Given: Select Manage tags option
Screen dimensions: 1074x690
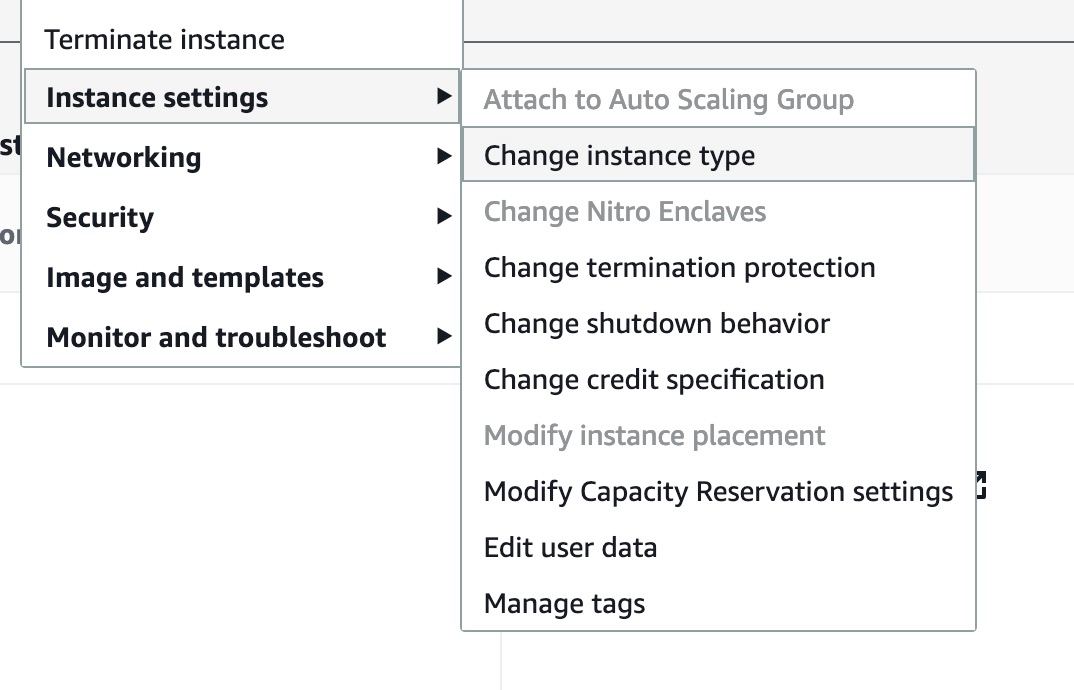Looking at the screenshot, I should [x=719, y=604].
